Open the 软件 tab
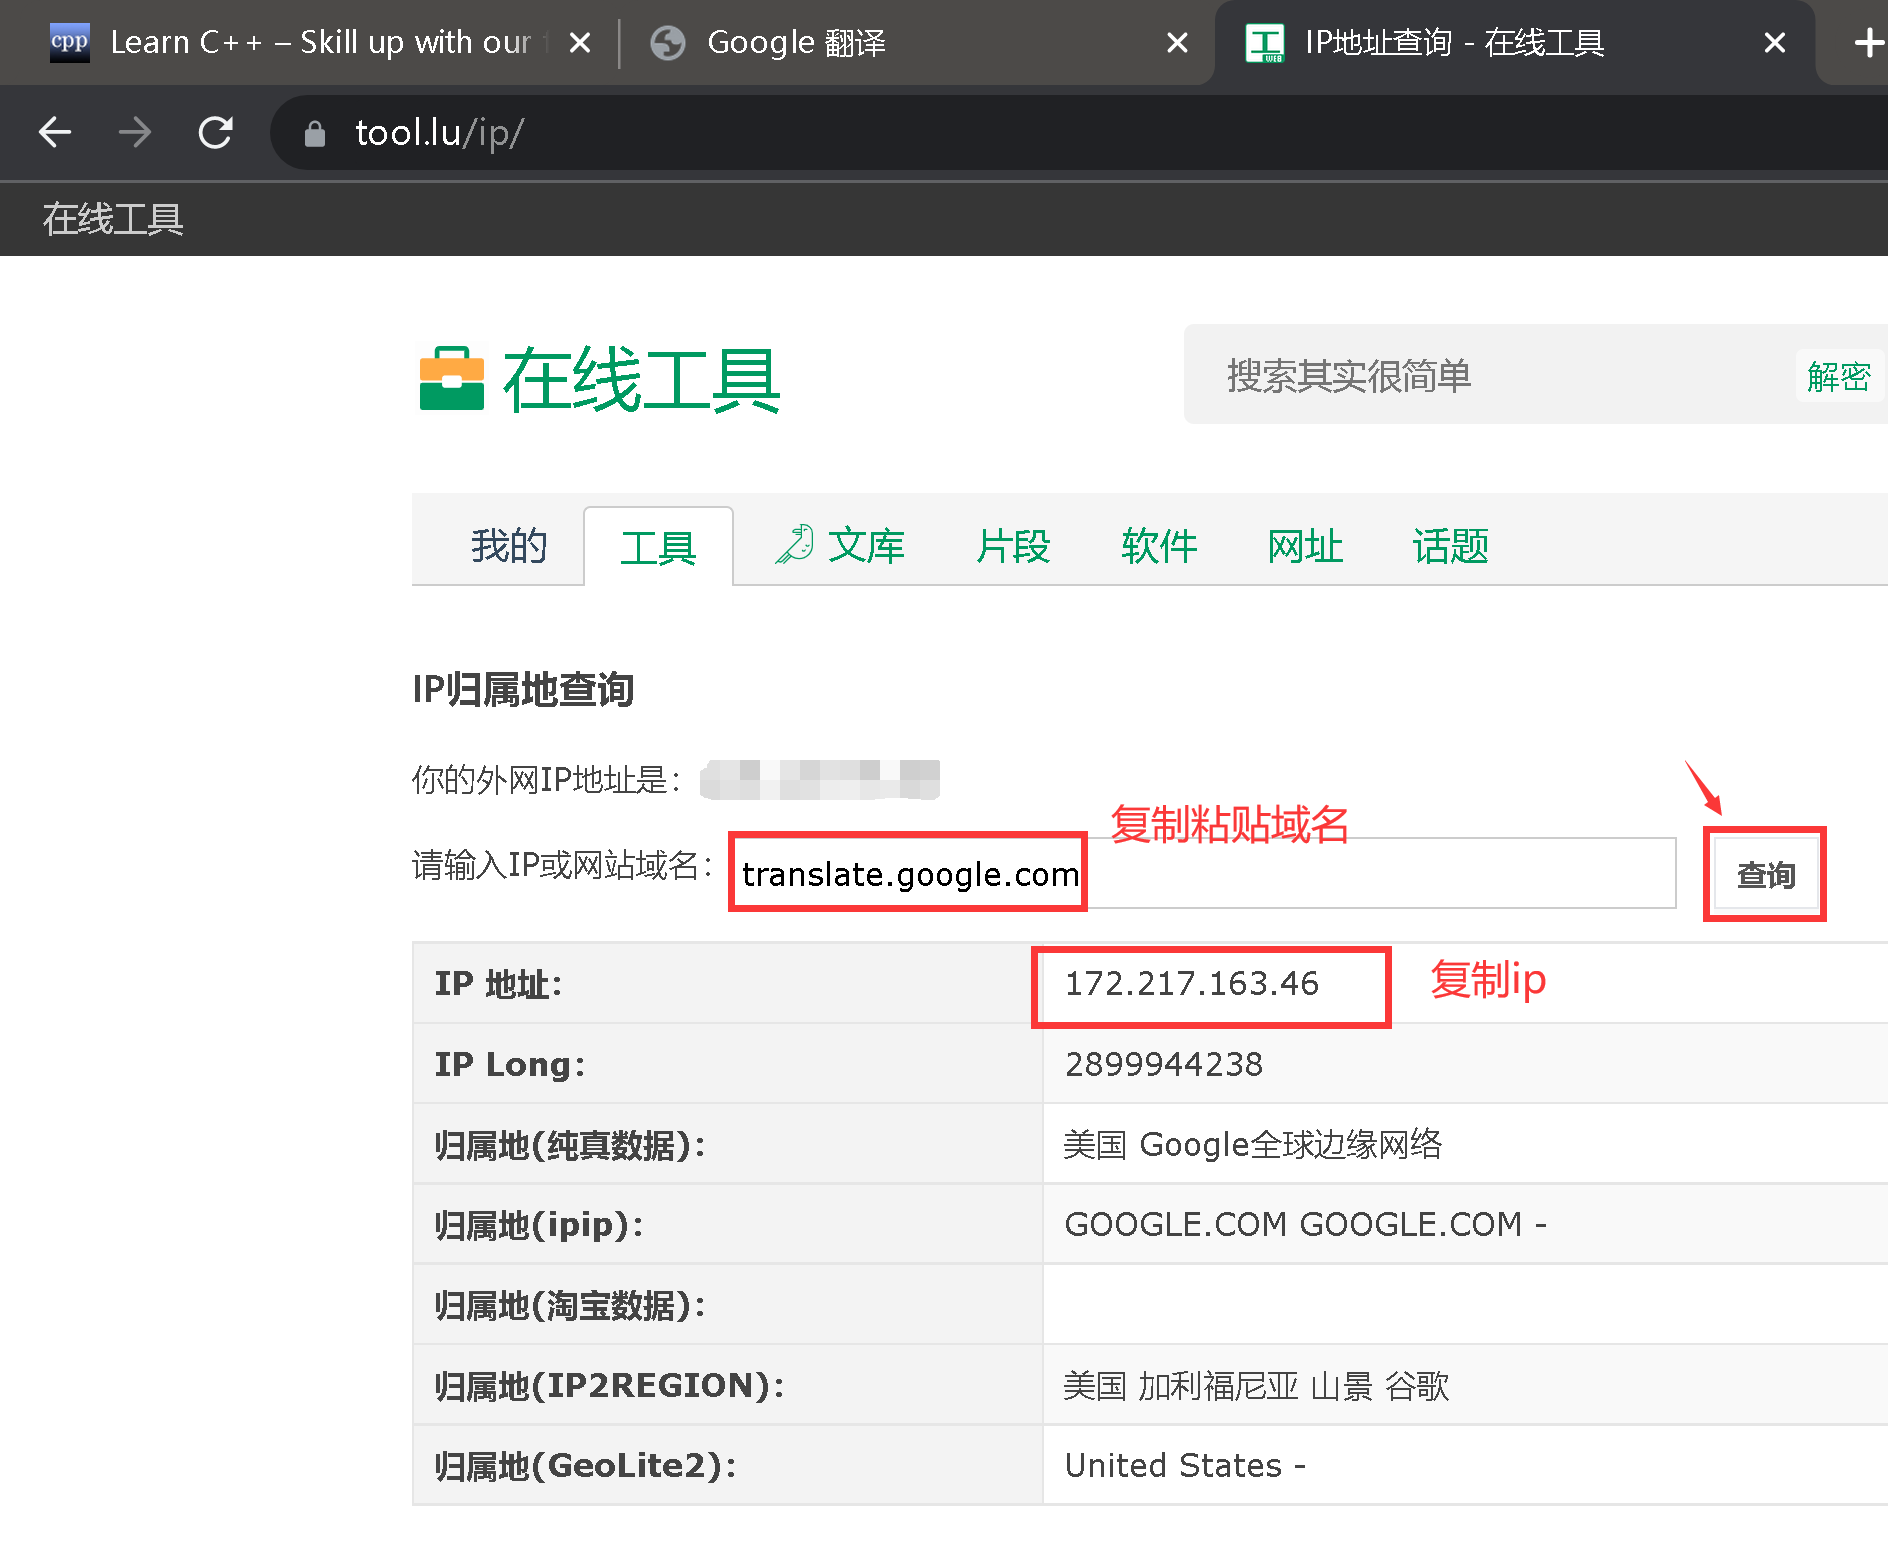 click(1159, 546)
